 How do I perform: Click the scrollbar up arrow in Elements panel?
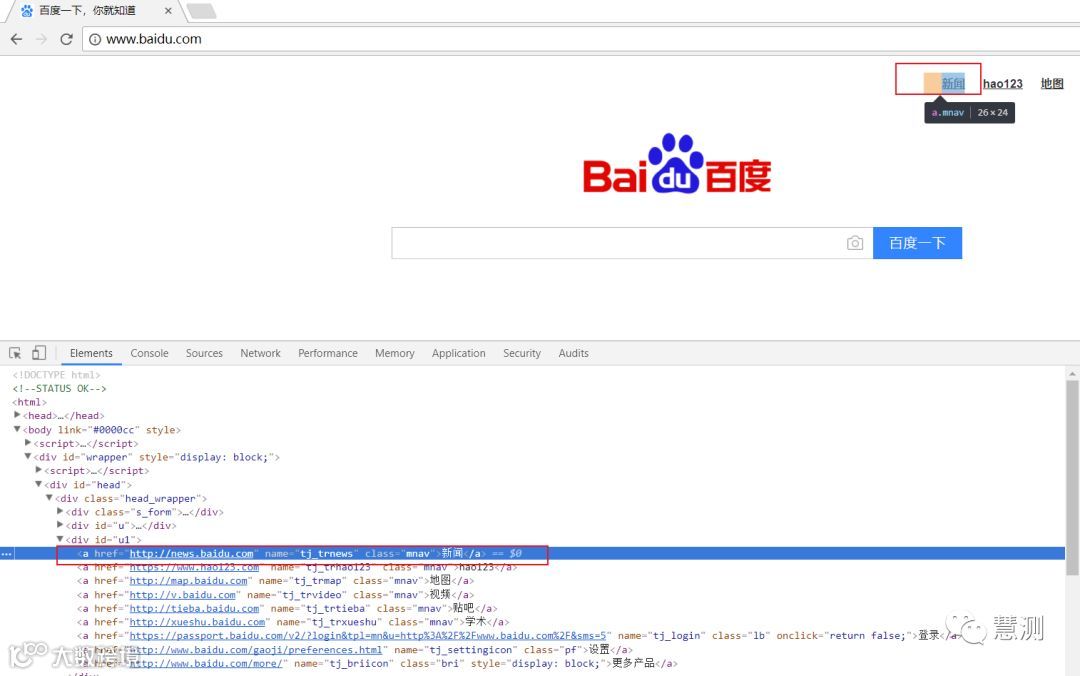coord(1072,373)
